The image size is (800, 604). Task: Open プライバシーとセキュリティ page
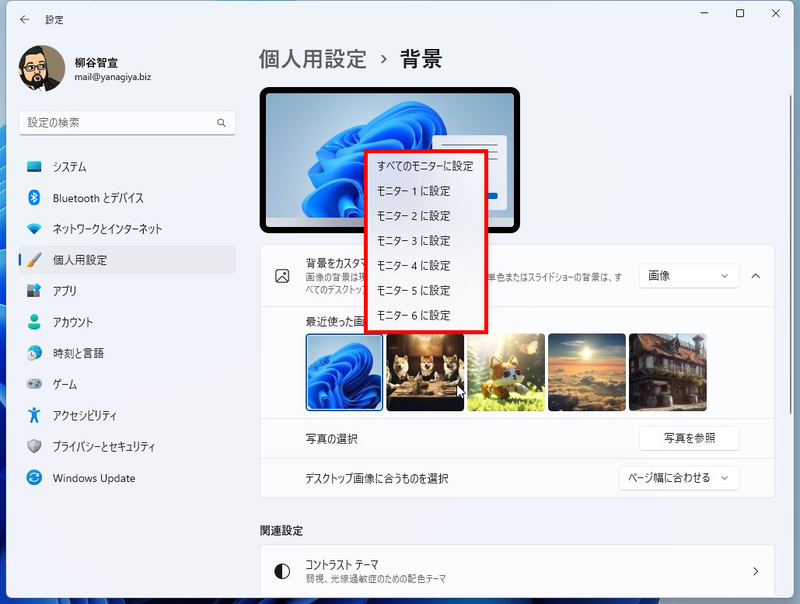pyautogui.click(x=127, y=446)
